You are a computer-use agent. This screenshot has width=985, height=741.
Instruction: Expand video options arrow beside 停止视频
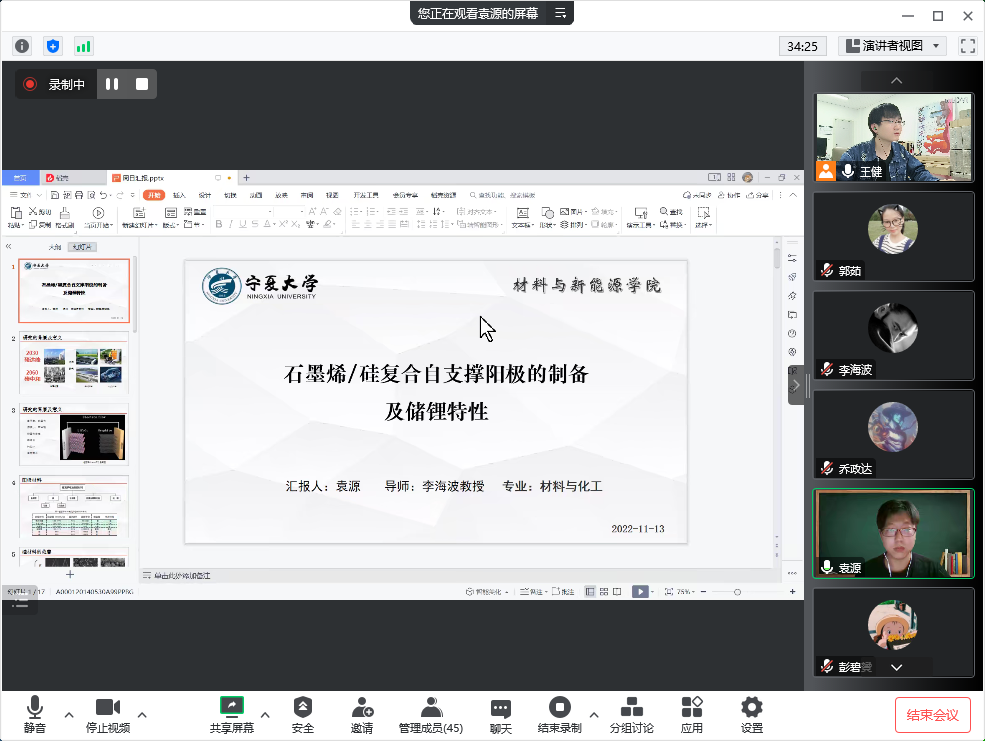click(142, 714)
